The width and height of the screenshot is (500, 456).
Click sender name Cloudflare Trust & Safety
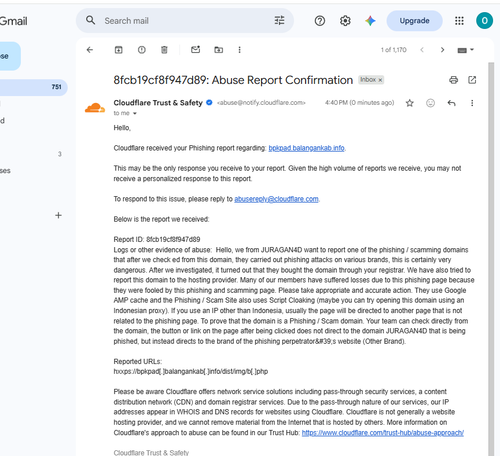(x=158, y=103)
